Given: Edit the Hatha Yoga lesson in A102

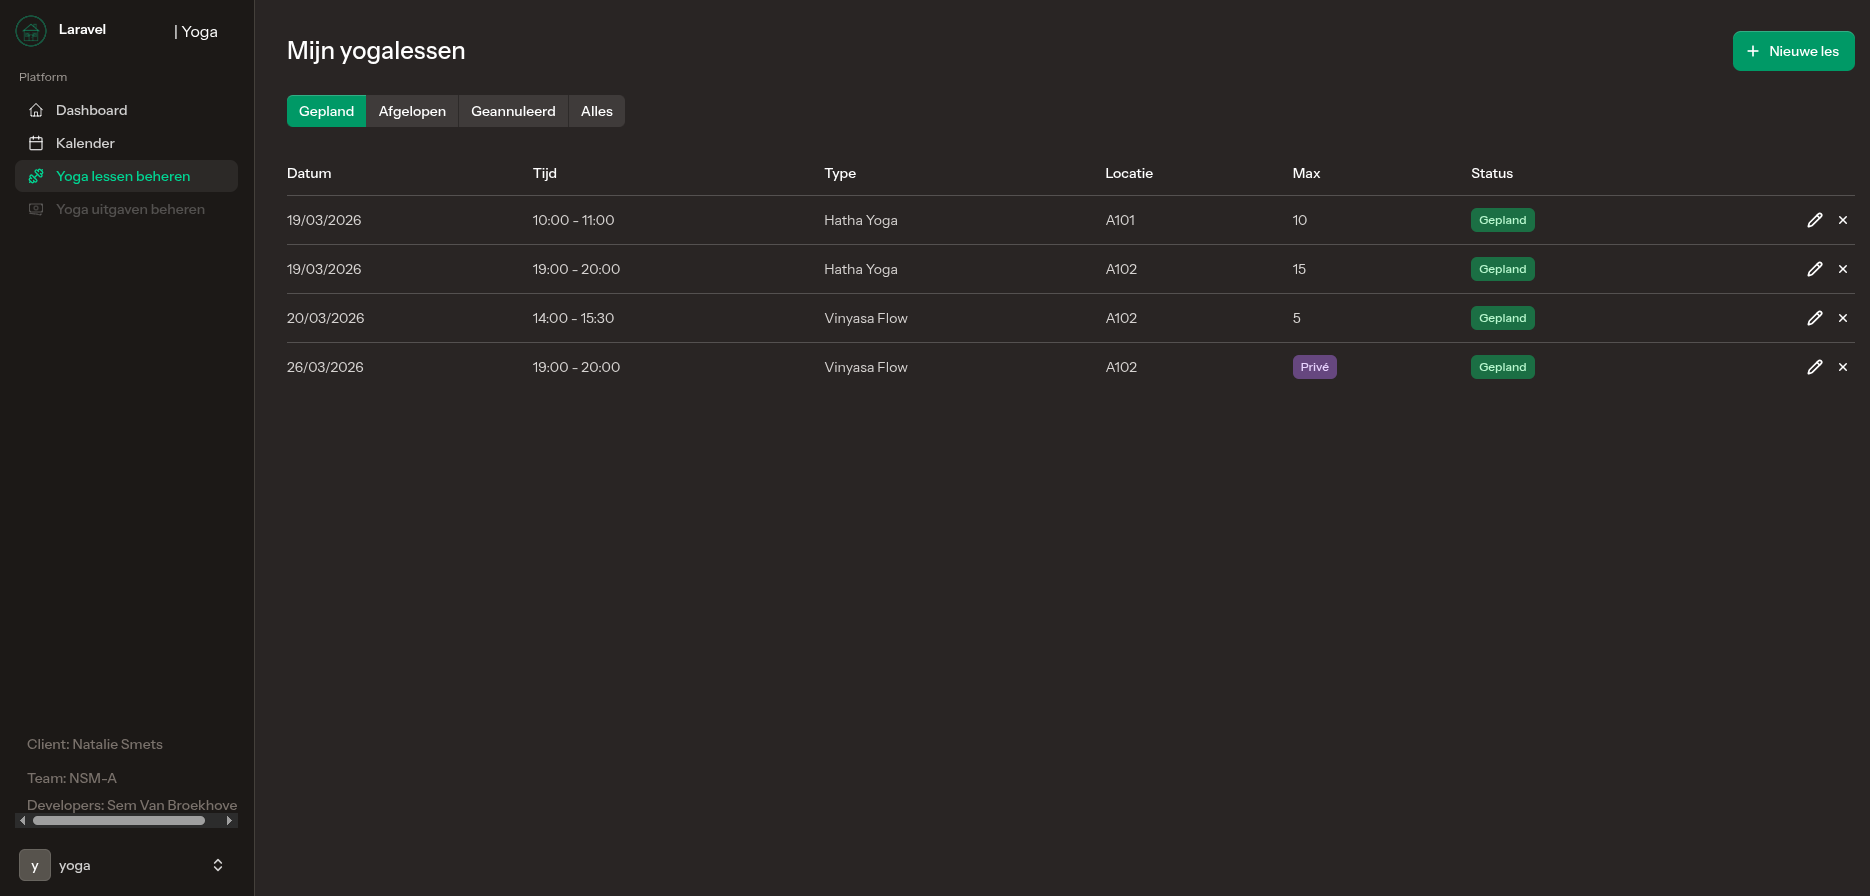Looking at the screenshot, I should pos(1814,269).
